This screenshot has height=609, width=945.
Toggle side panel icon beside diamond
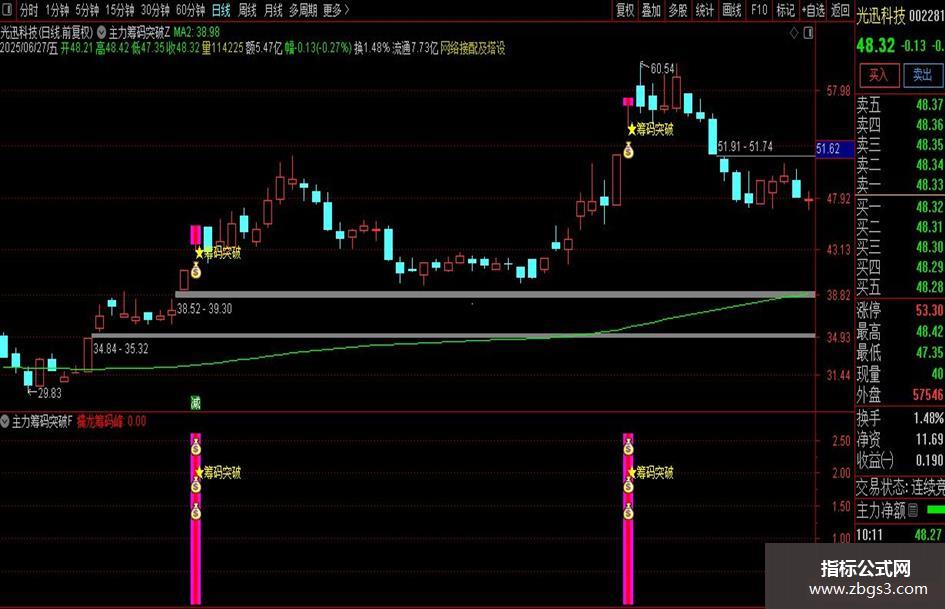pyautogui.click(x=808, y=33)
